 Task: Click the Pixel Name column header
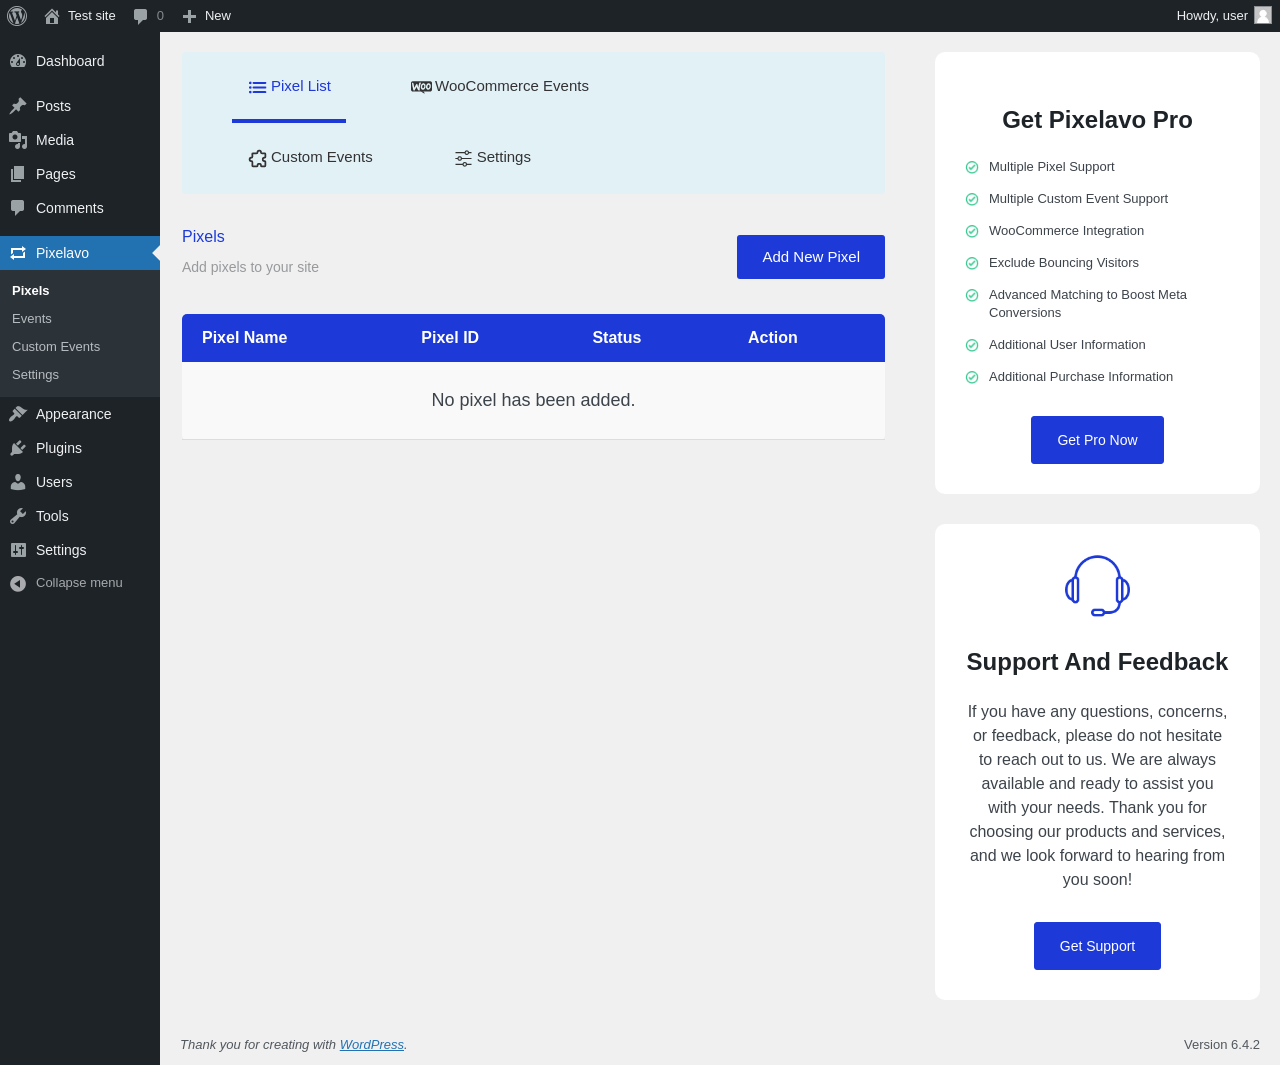[x=244, y=338]
